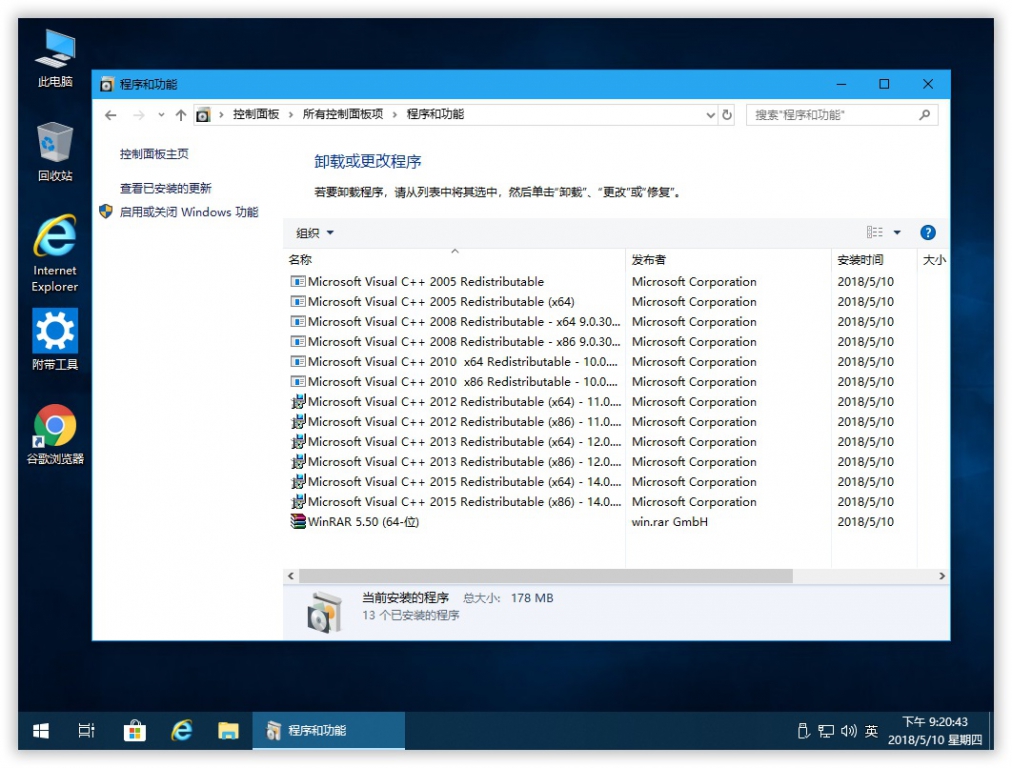The image size is (1012, 768).
Task: Click the WinRAR program icon in the list
Action: [x=298, y=521]
